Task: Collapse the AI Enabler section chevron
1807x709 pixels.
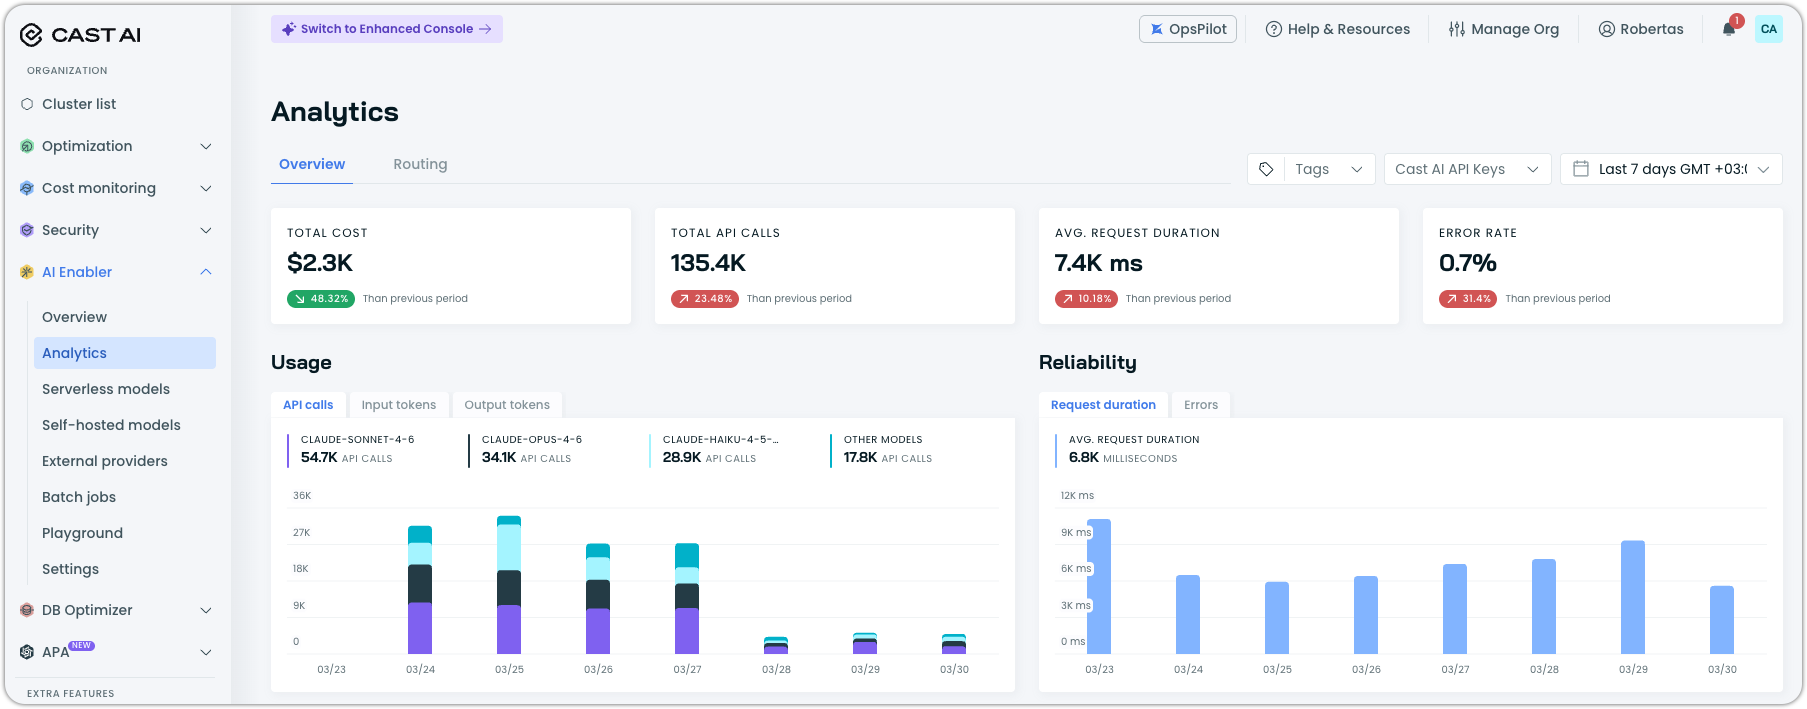Action: point(206,272)
